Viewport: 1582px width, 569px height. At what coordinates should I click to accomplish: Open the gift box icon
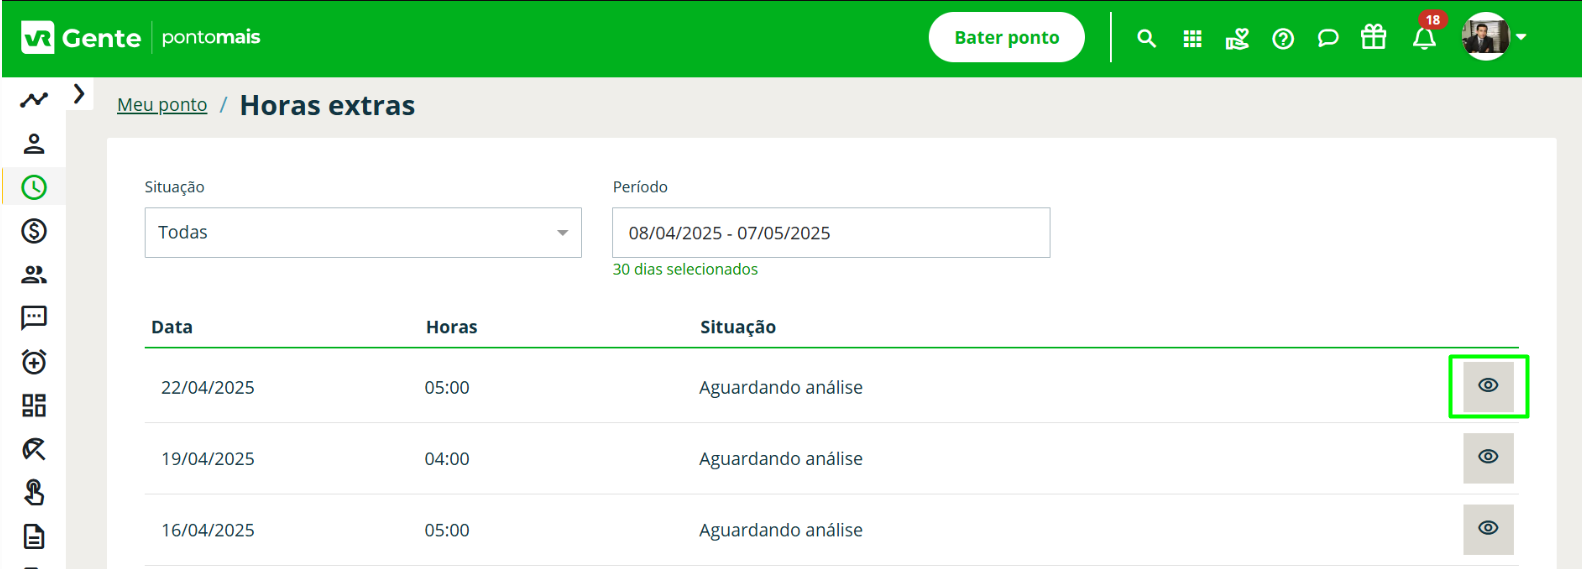[1374, 37]
